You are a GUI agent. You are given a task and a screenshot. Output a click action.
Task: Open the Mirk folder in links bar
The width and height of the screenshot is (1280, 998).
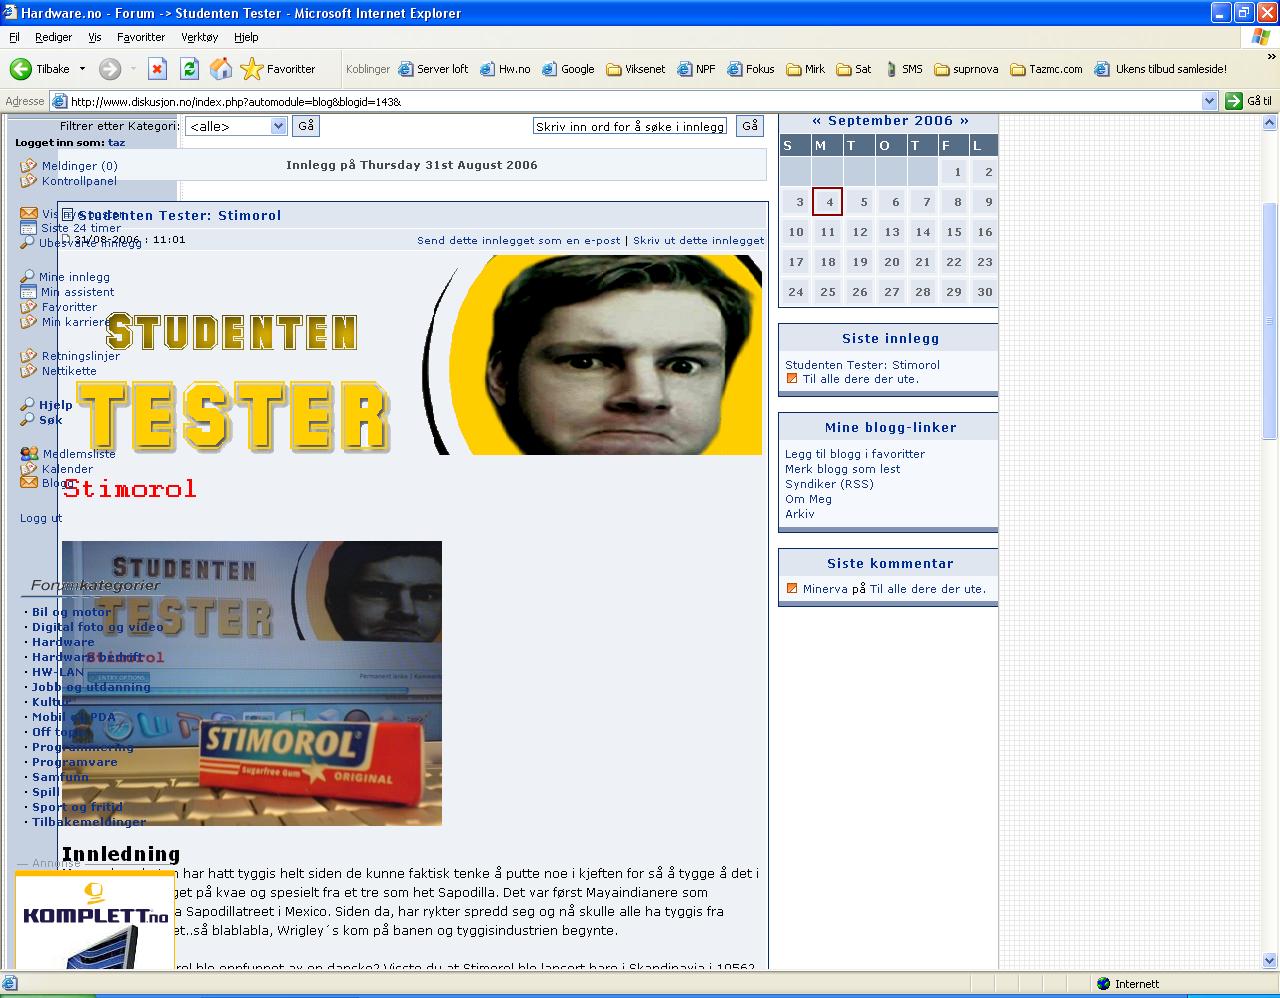805,69
